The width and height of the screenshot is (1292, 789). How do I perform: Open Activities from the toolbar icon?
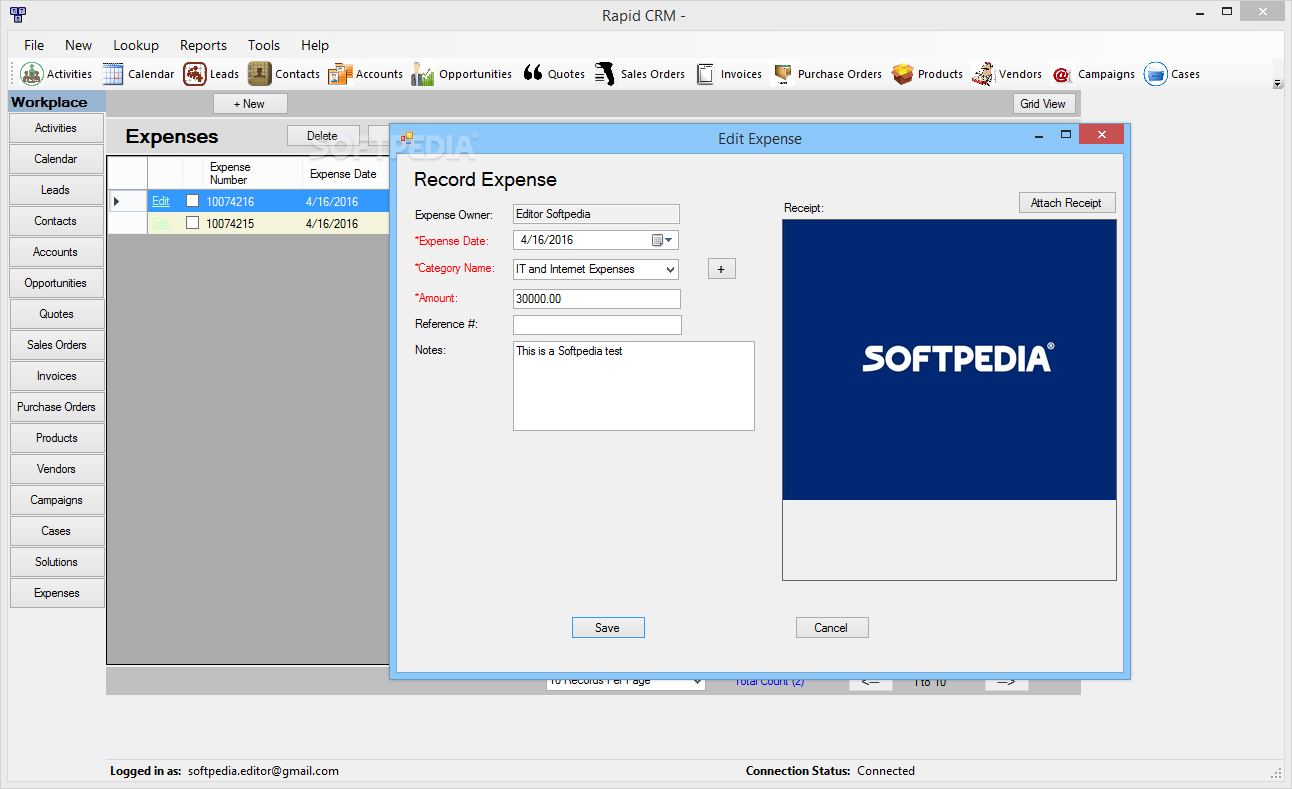click(56, 74)
